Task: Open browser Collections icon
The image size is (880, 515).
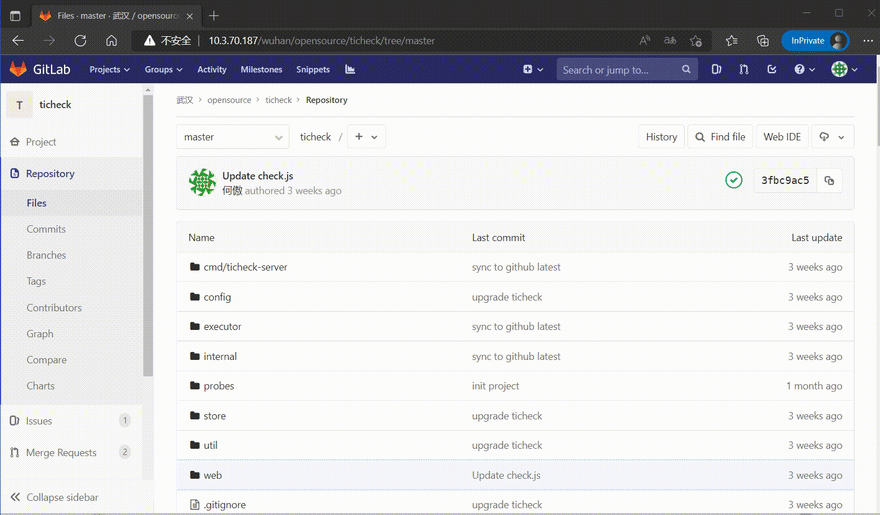Action: pos(763,40)
